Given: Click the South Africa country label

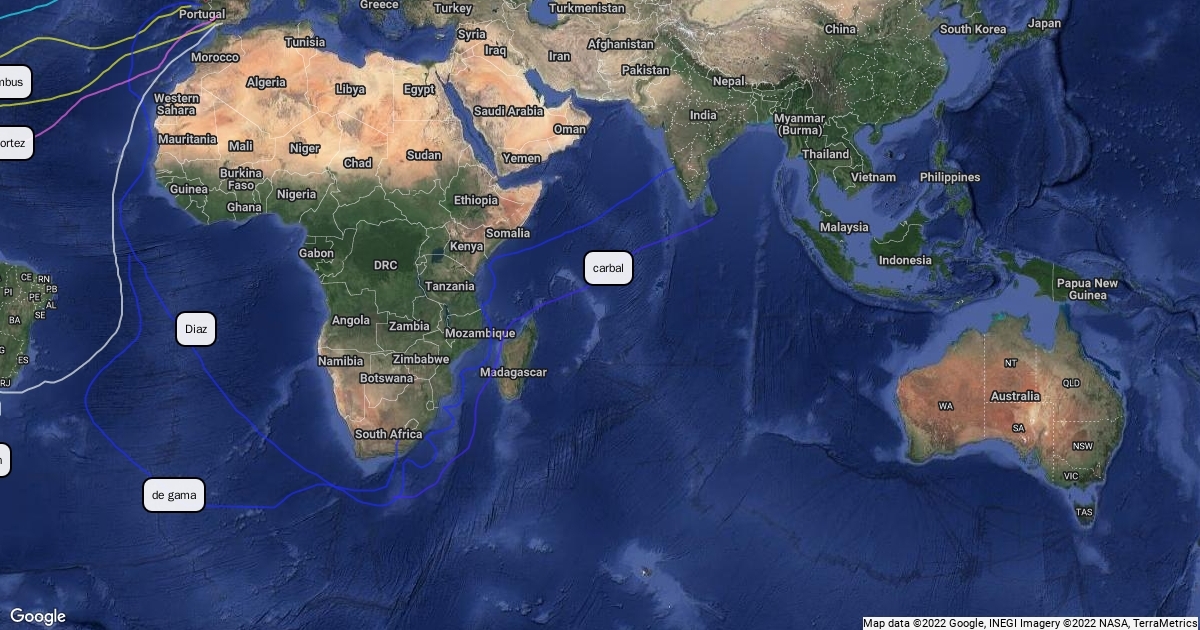Looking at the screenshot, I should click(x=388, y=434).
